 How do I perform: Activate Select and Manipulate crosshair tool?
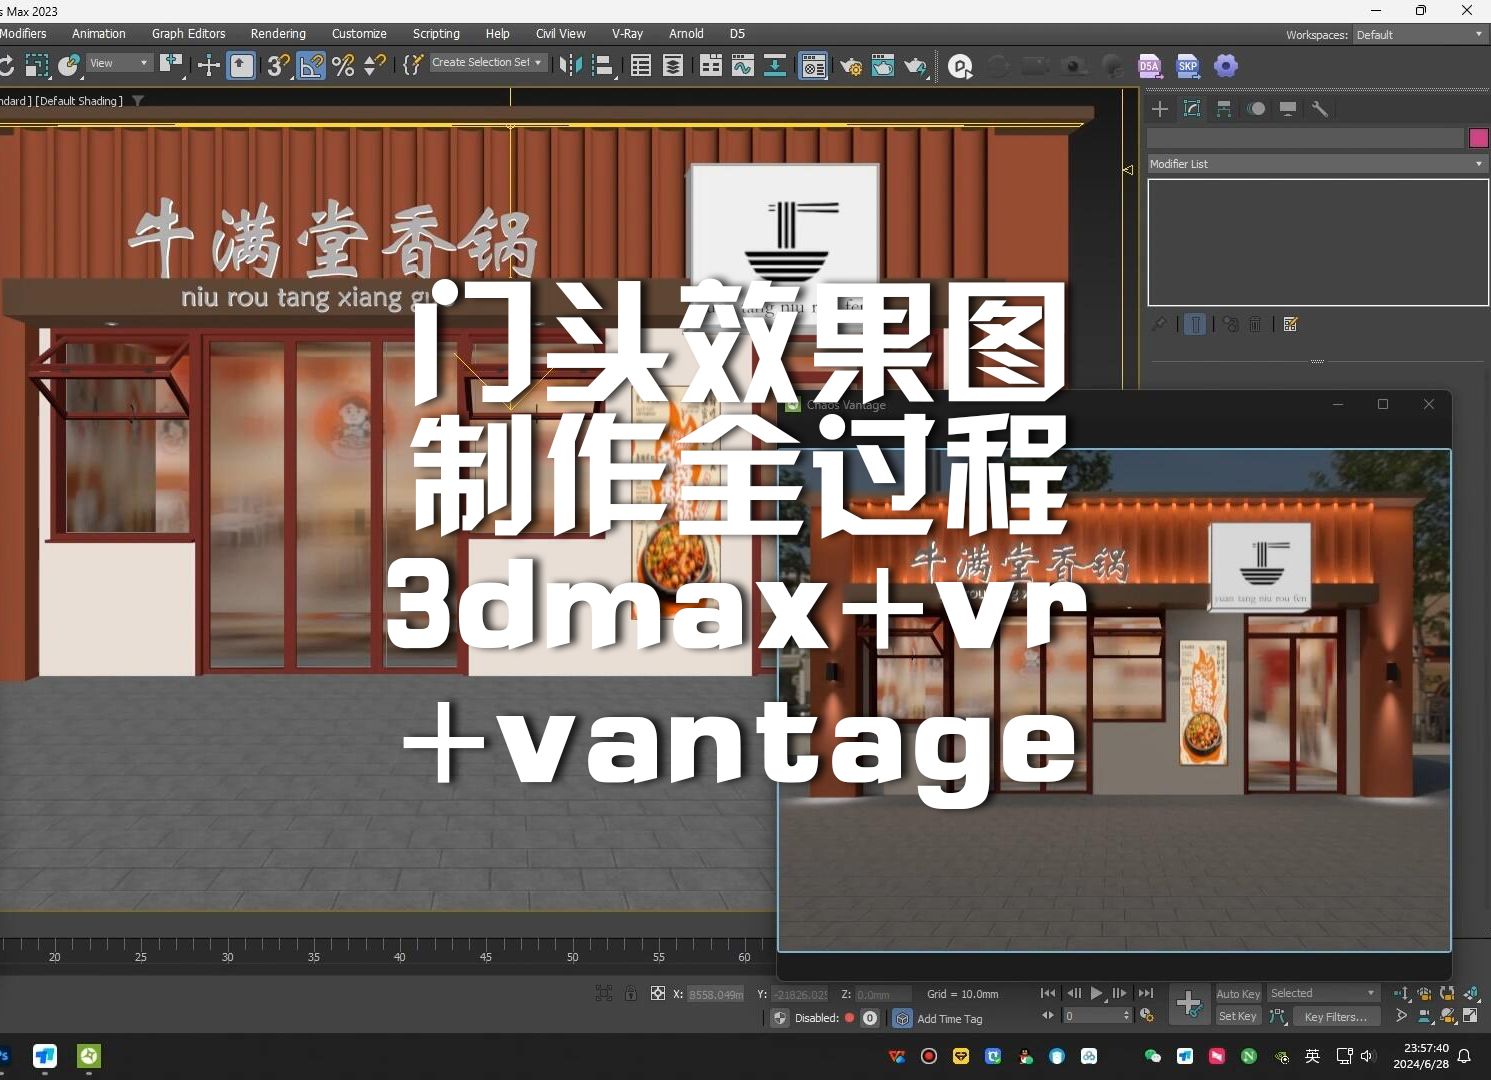tap(209, 66)
